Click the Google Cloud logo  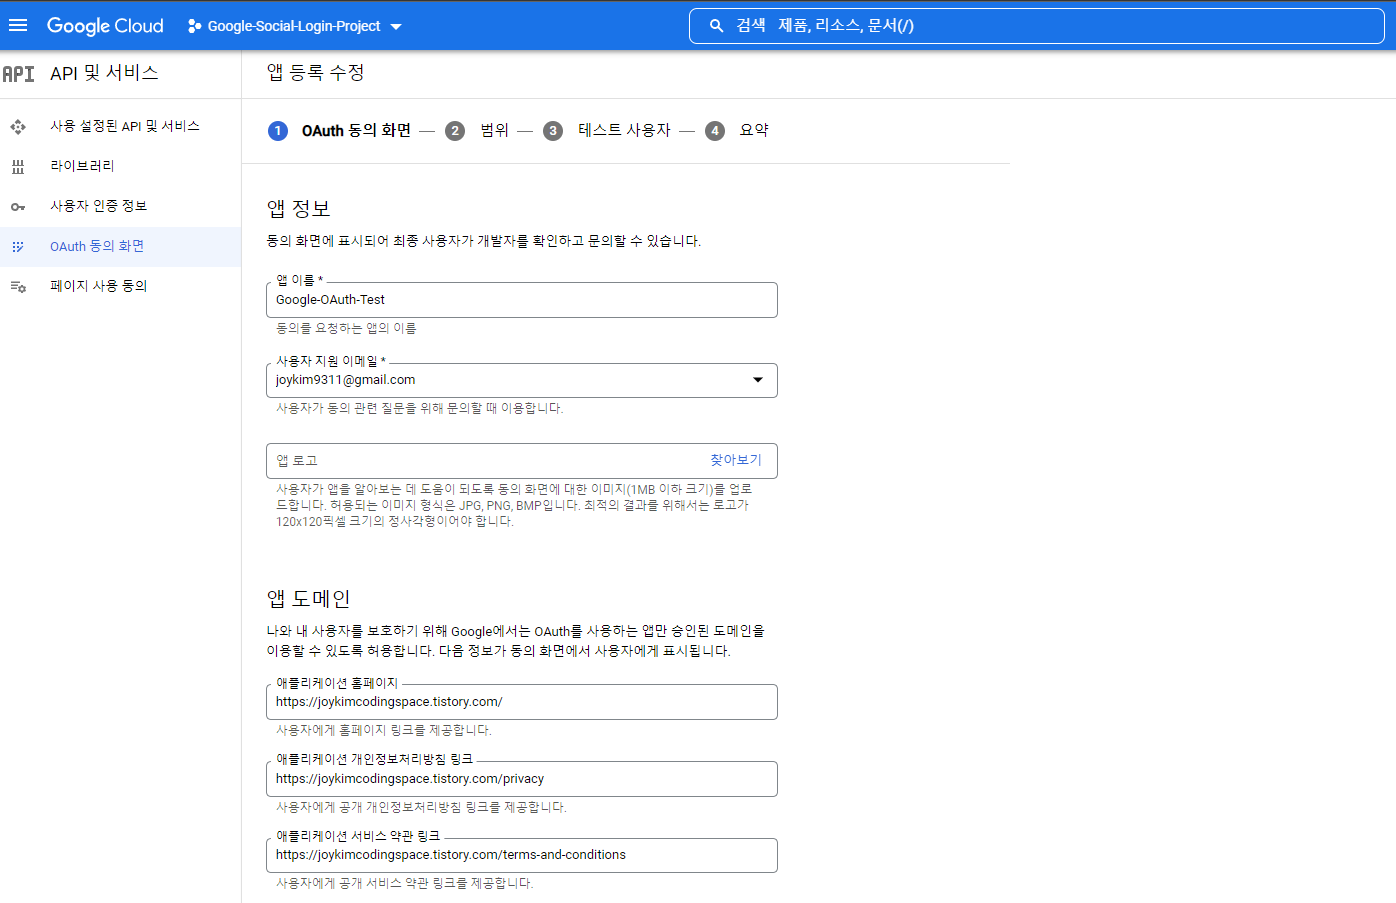[105, 26]
